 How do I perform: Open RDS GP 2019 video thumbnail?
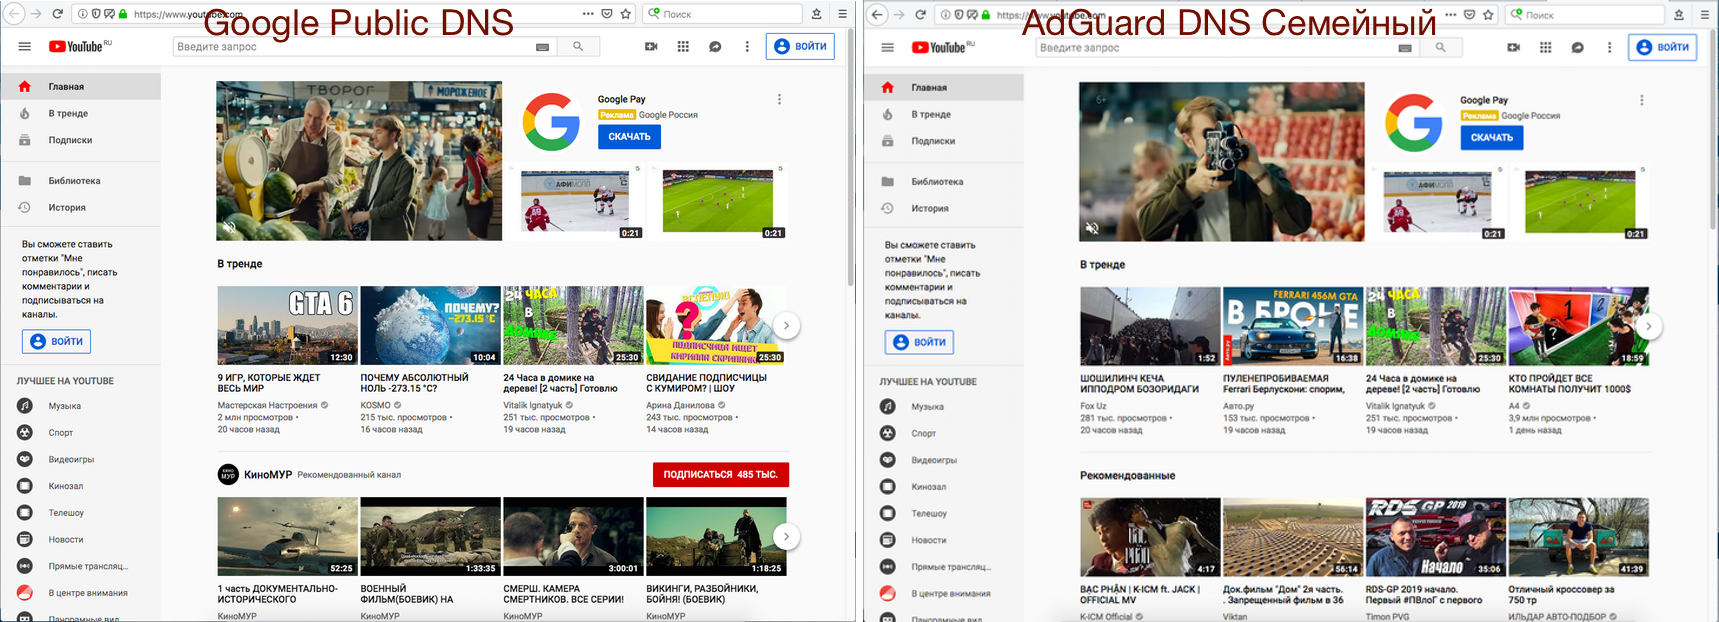pyautogui.click(x=1436, y=537)
